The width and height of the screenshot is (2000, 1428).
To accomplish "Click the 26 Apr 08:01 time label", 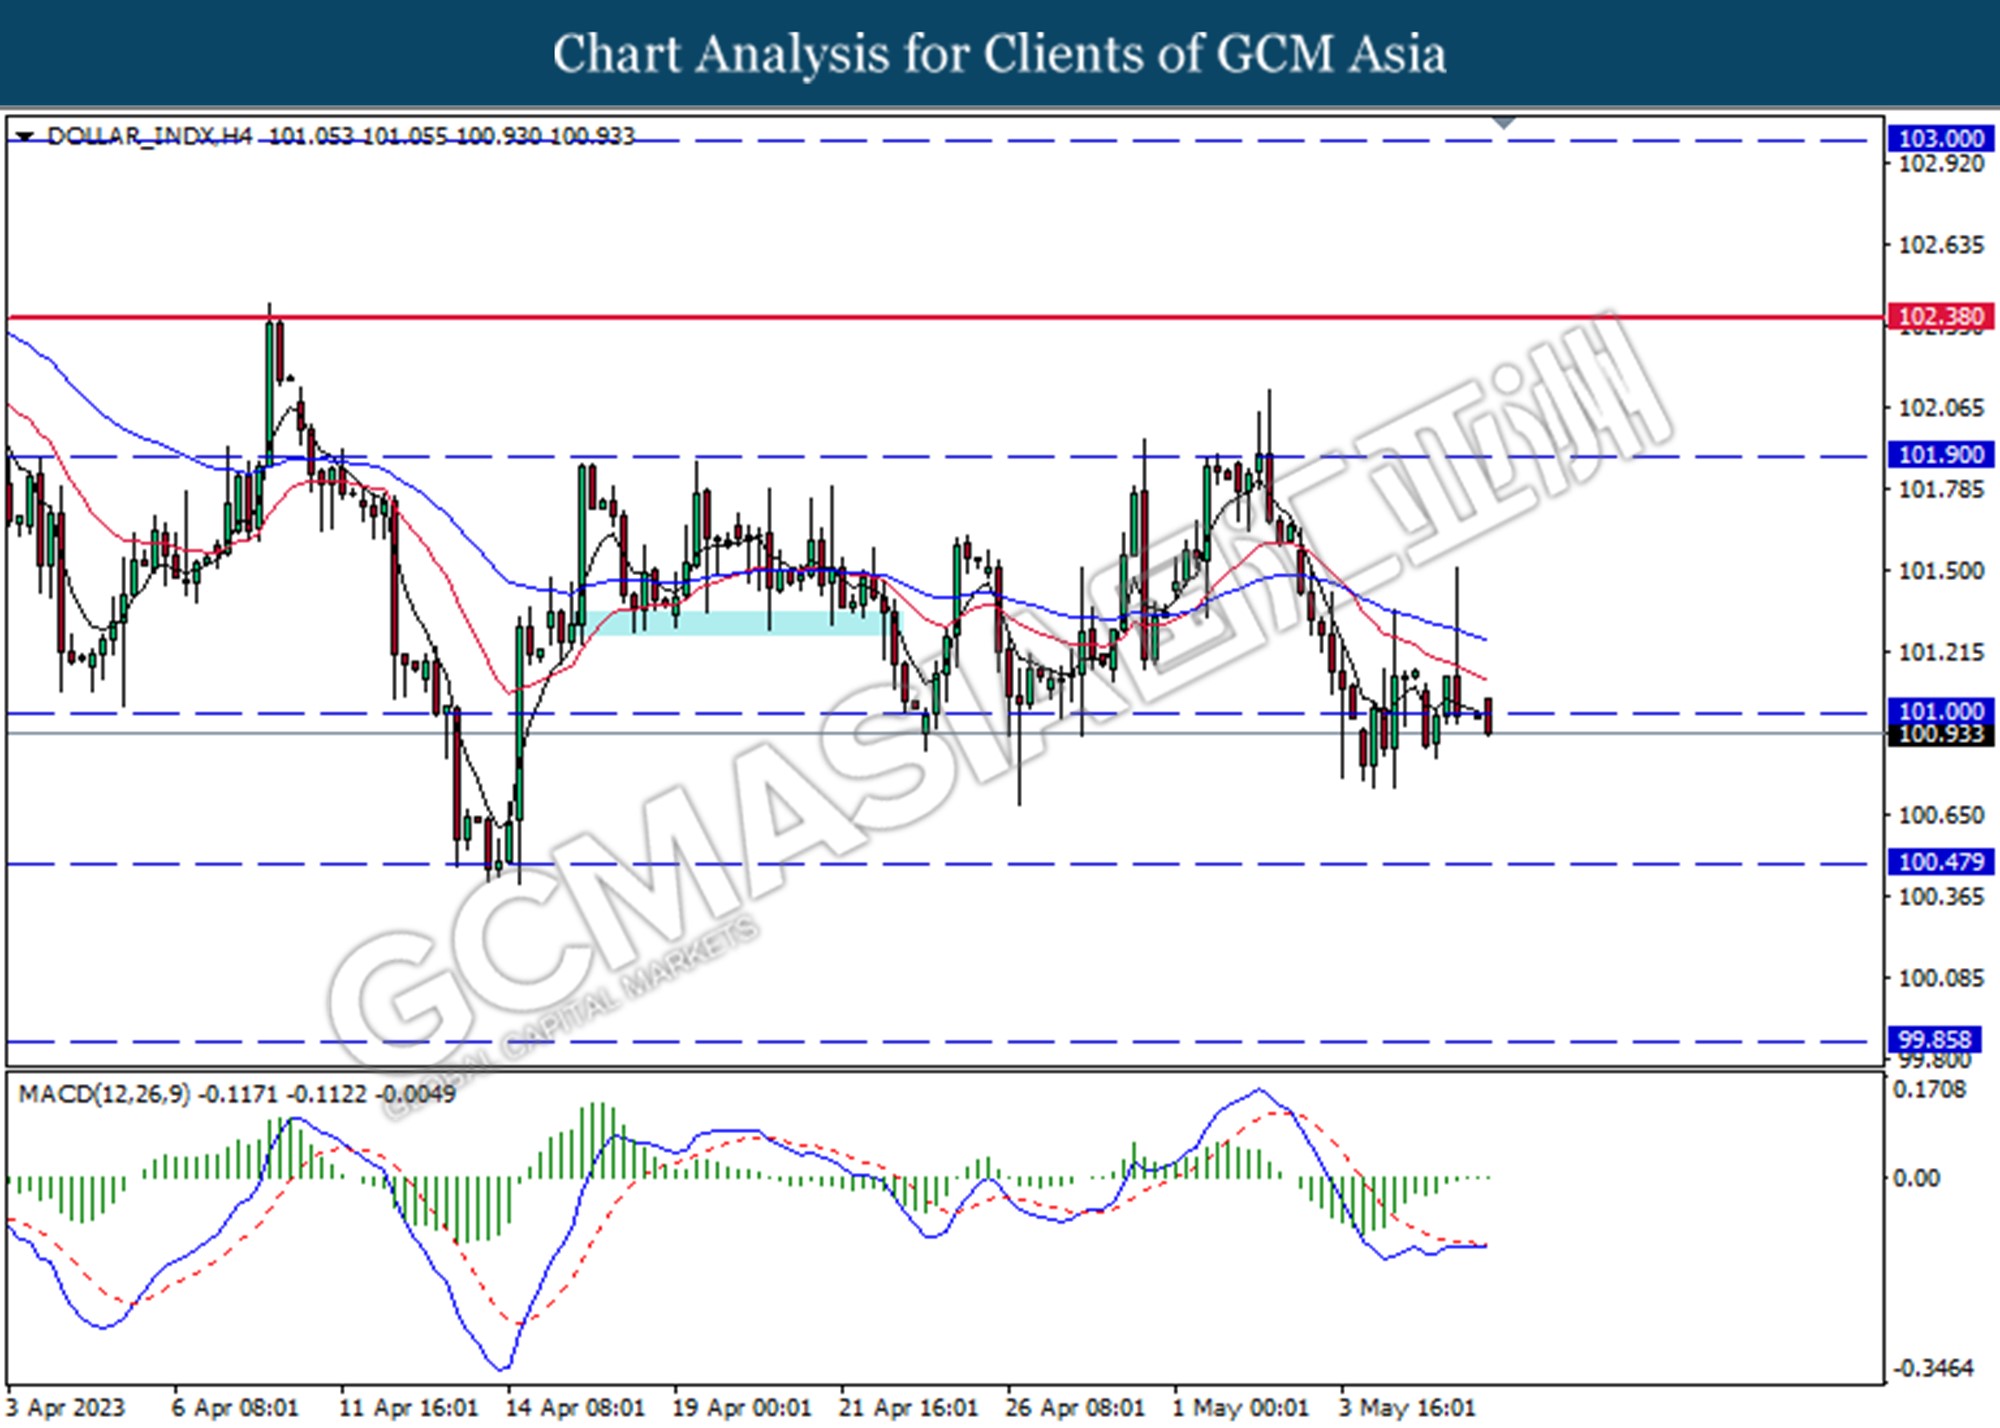I will coord(1075,1408).
